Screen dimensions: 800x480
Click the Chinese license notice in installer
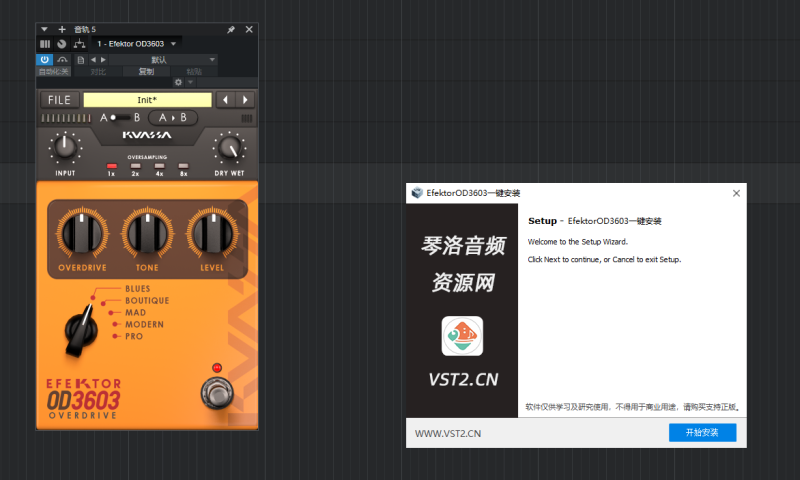(x=633, y=407)
